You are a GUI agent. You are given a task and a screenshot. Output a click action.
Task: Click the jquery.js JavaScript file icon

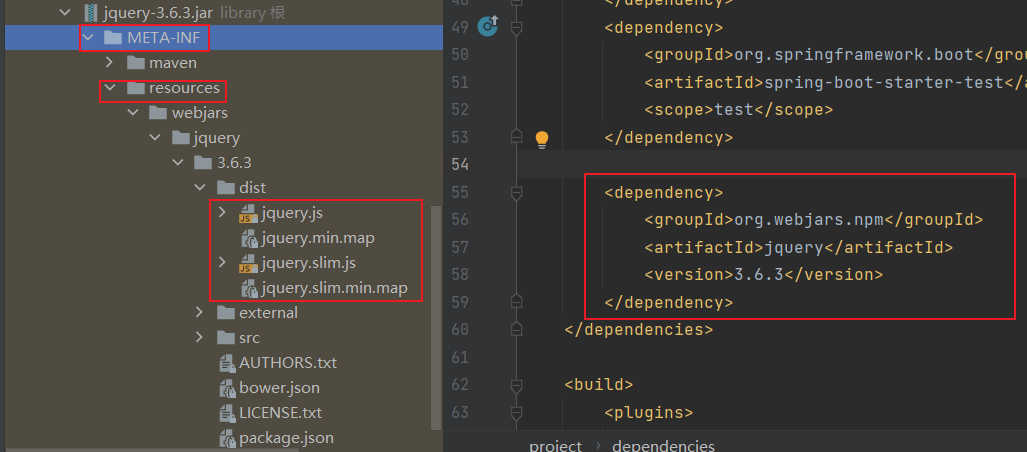point(248,213)
